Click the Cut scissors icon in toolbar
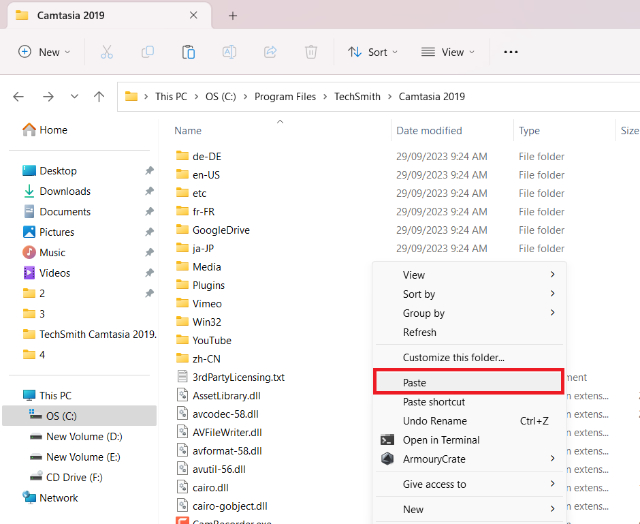The image size is (640, 524). pyautogui.click(x=107, y=52)
